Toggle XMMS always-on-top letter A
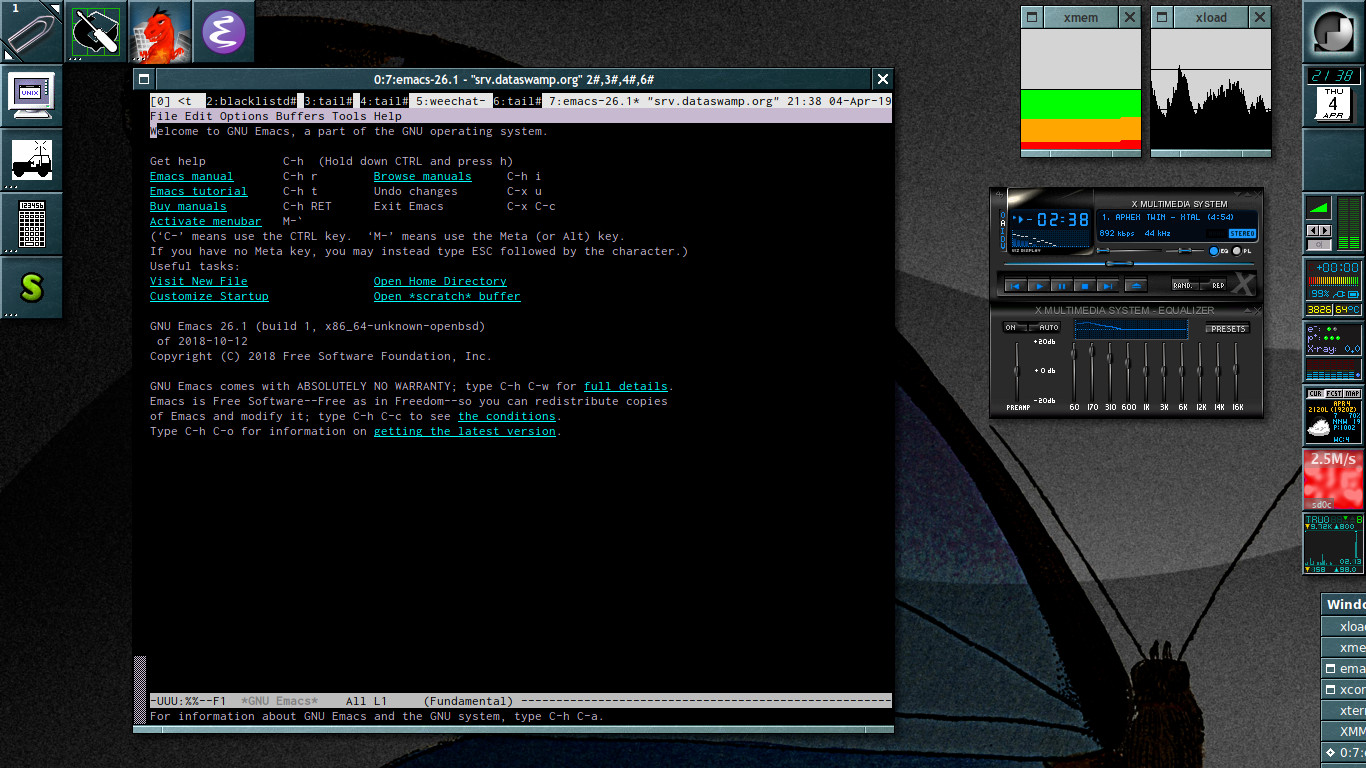 coord(1003,223)
